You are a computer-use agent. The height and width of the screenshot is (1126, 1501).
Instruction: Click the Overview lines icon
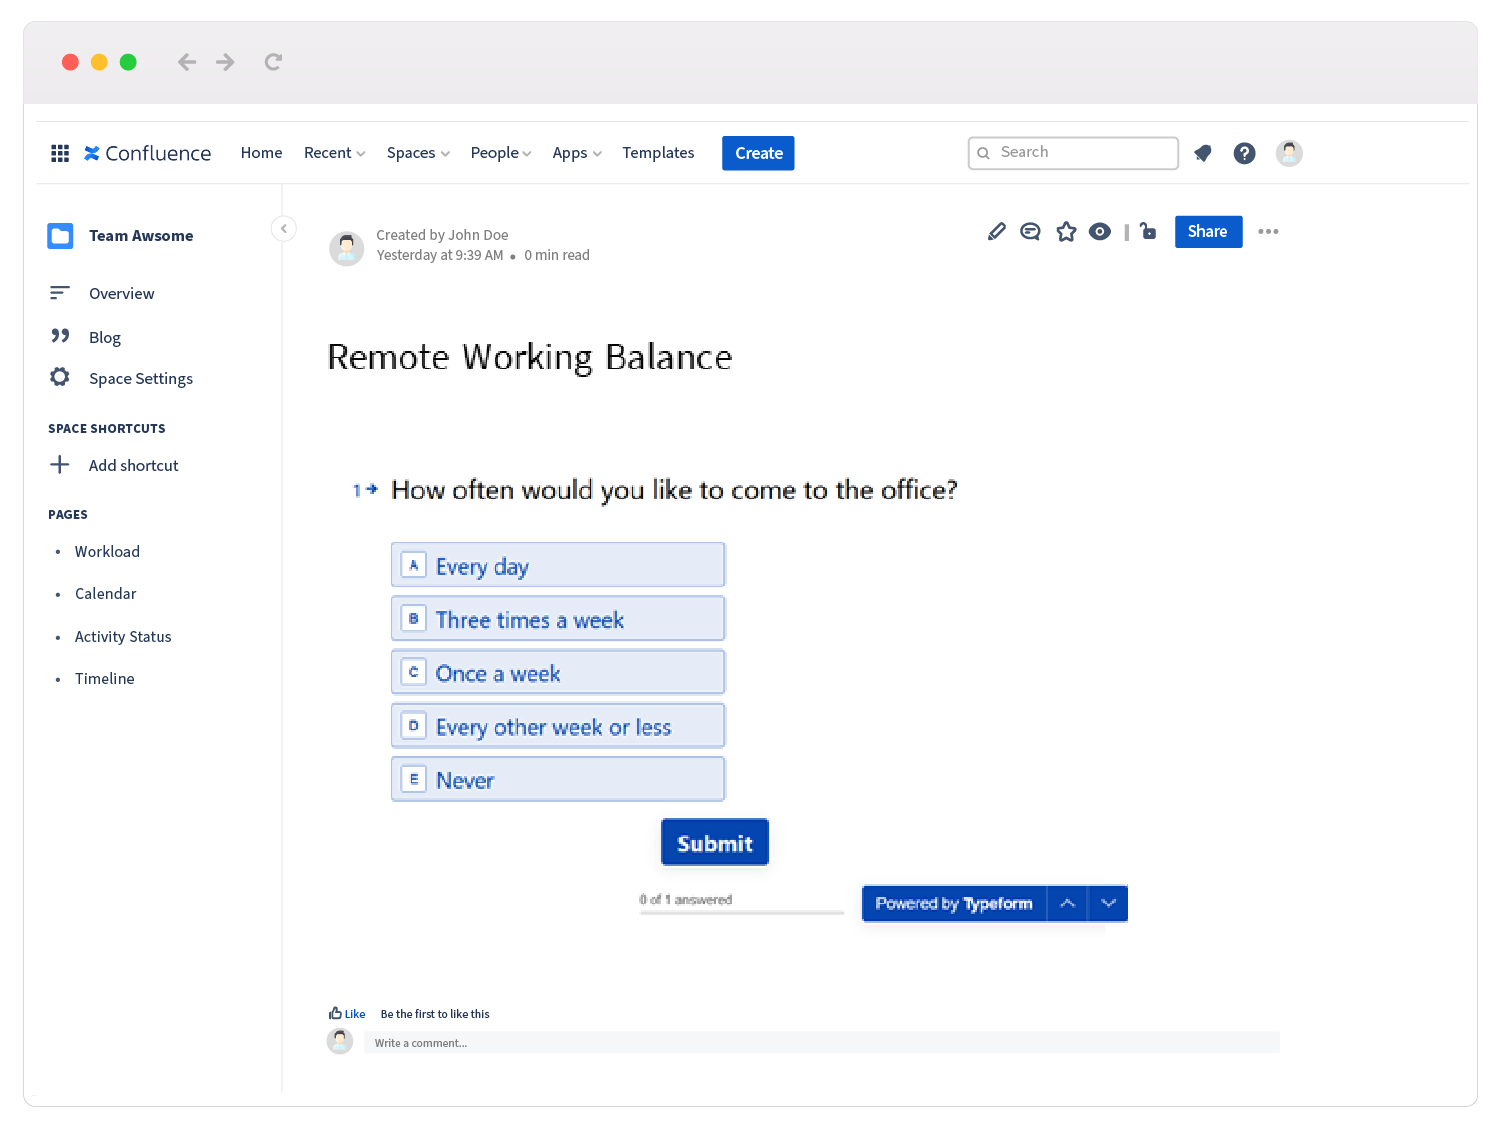click(x=60, y=293)
